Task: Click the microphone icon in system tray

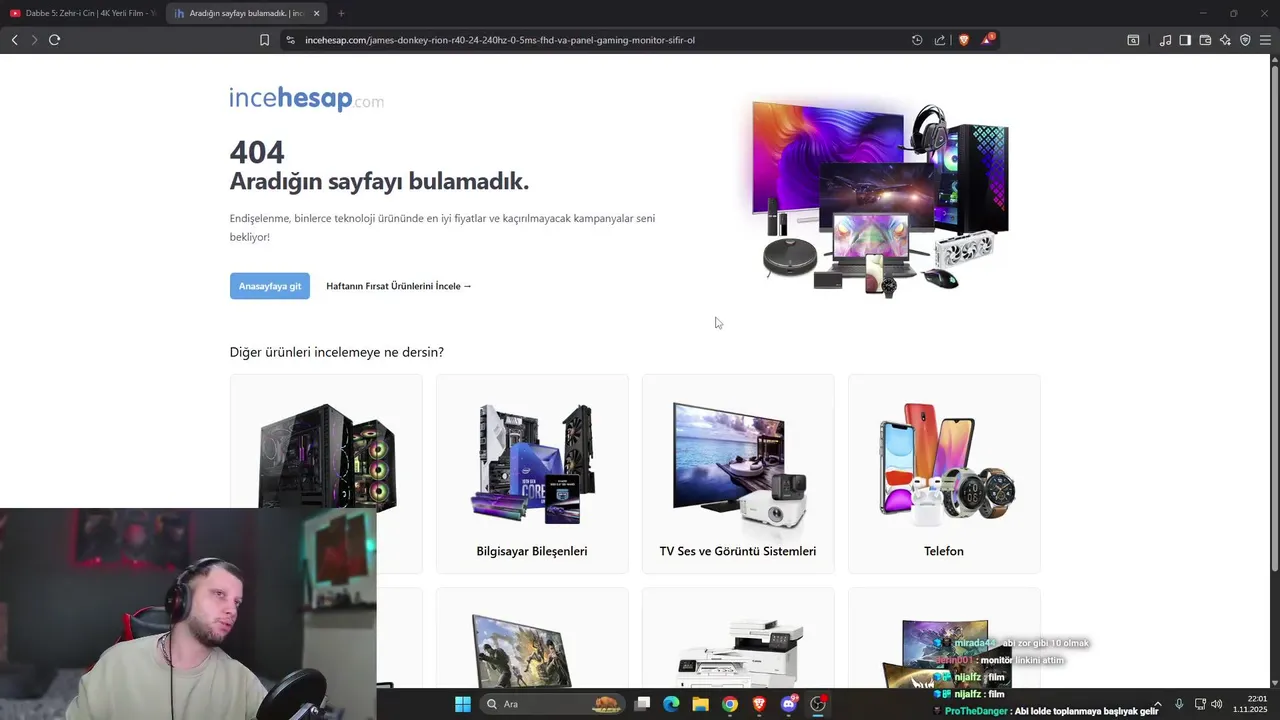Action: pyautogui.click(x=1180, y=704)
